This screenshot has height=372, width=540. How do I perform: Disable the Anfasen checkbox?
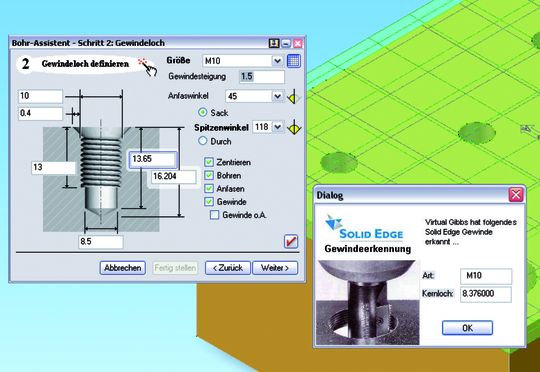[209, 188]
